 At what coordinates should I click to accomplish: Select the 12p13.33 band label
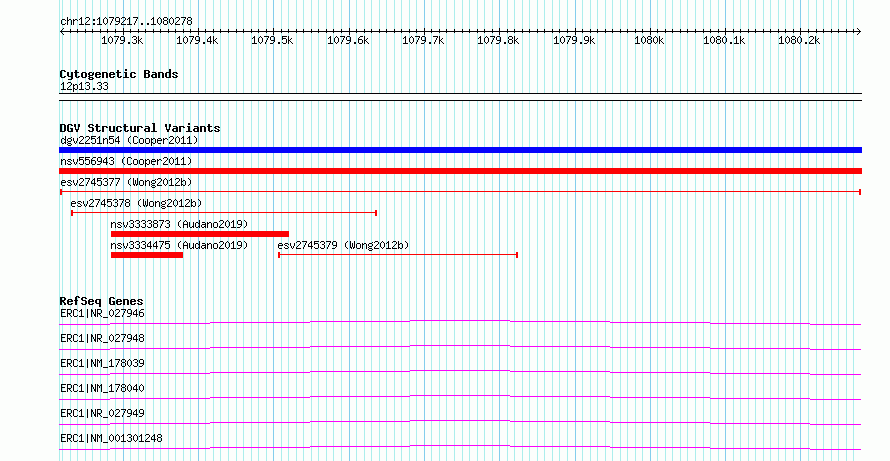84,87
